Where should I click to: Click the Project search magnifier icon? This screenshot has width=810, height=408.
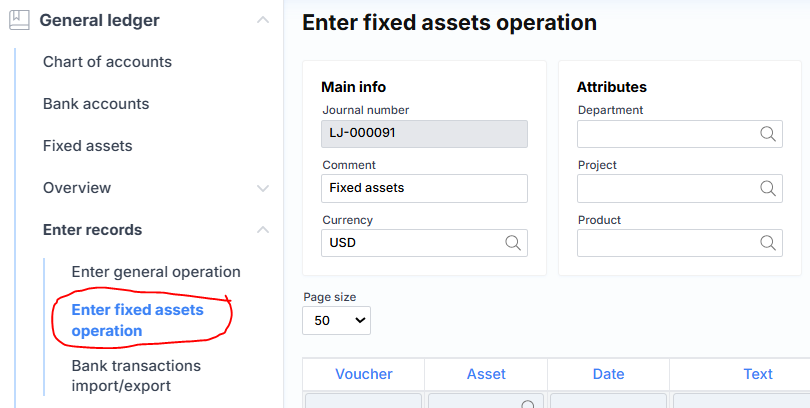tap(768, 188)
